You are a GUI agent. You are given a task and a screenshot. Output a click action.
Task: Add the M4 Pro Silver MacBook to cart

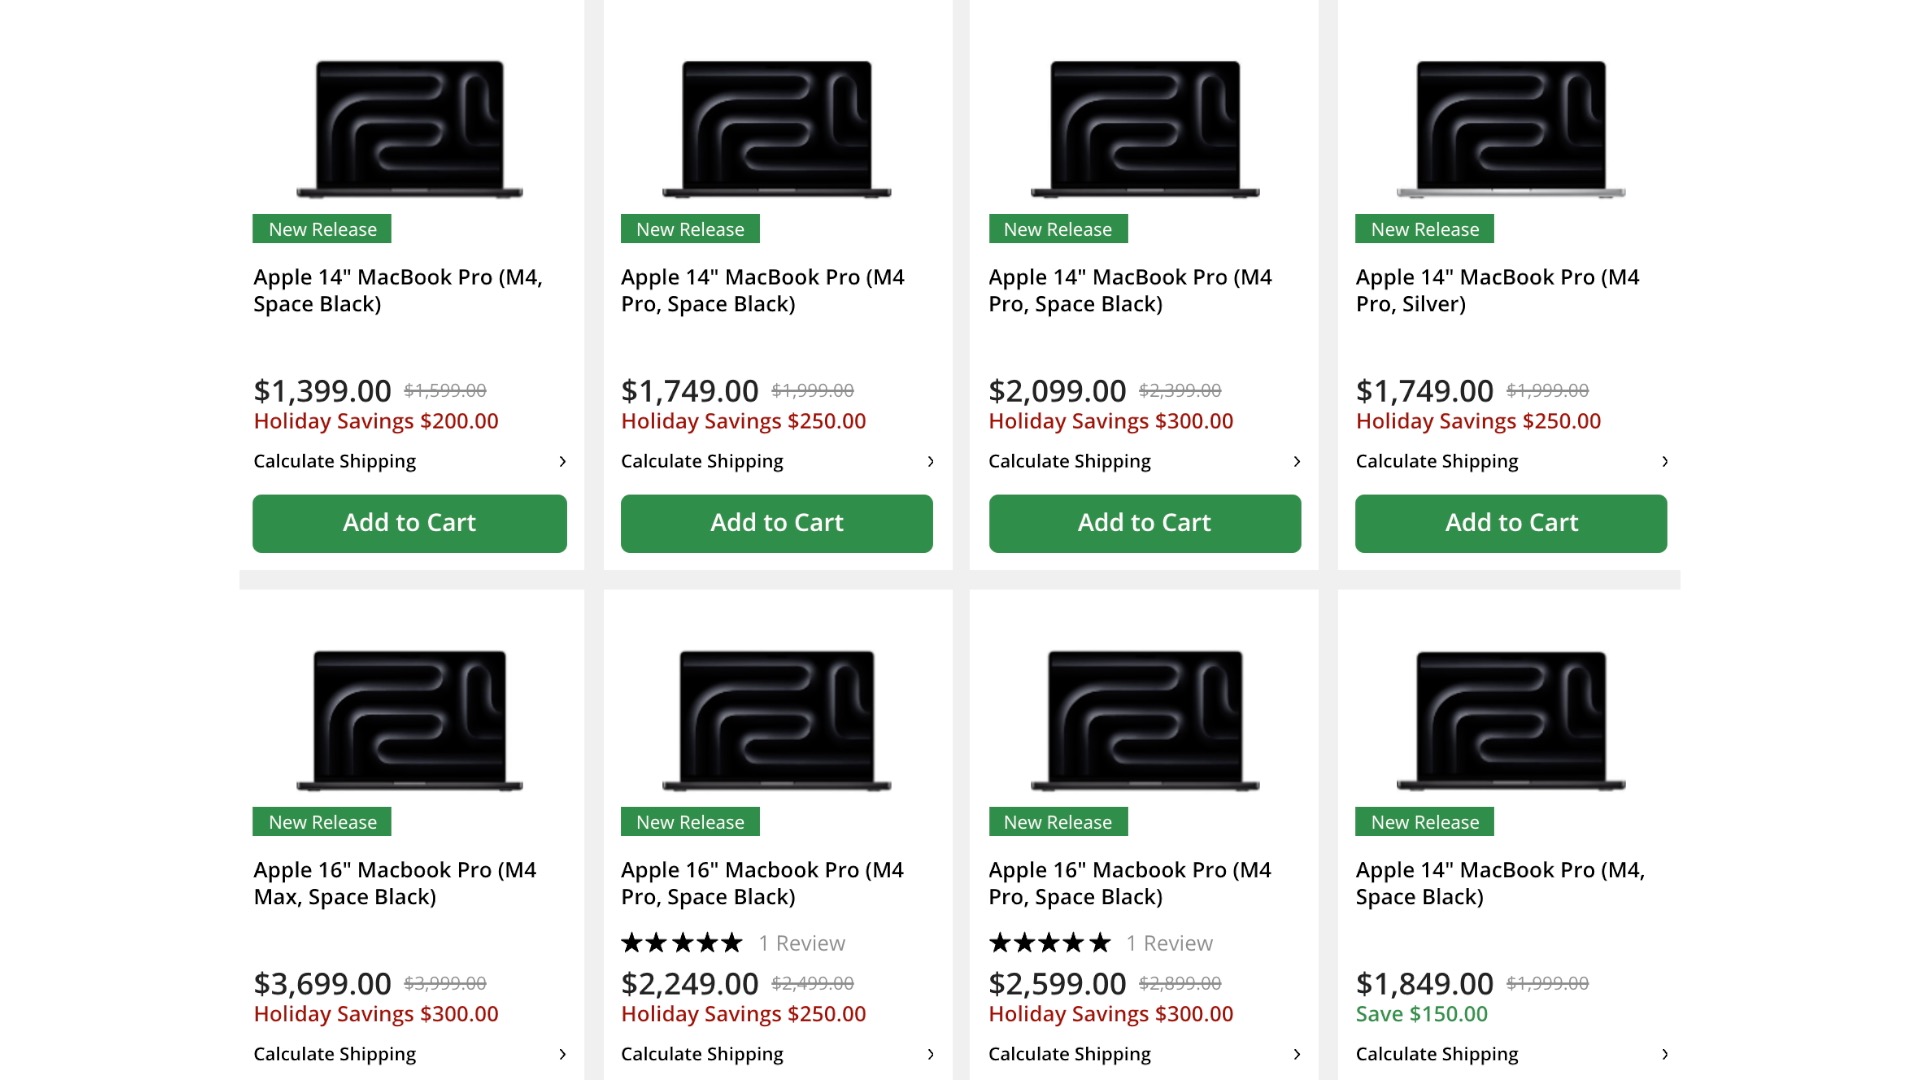(1511, 523)
